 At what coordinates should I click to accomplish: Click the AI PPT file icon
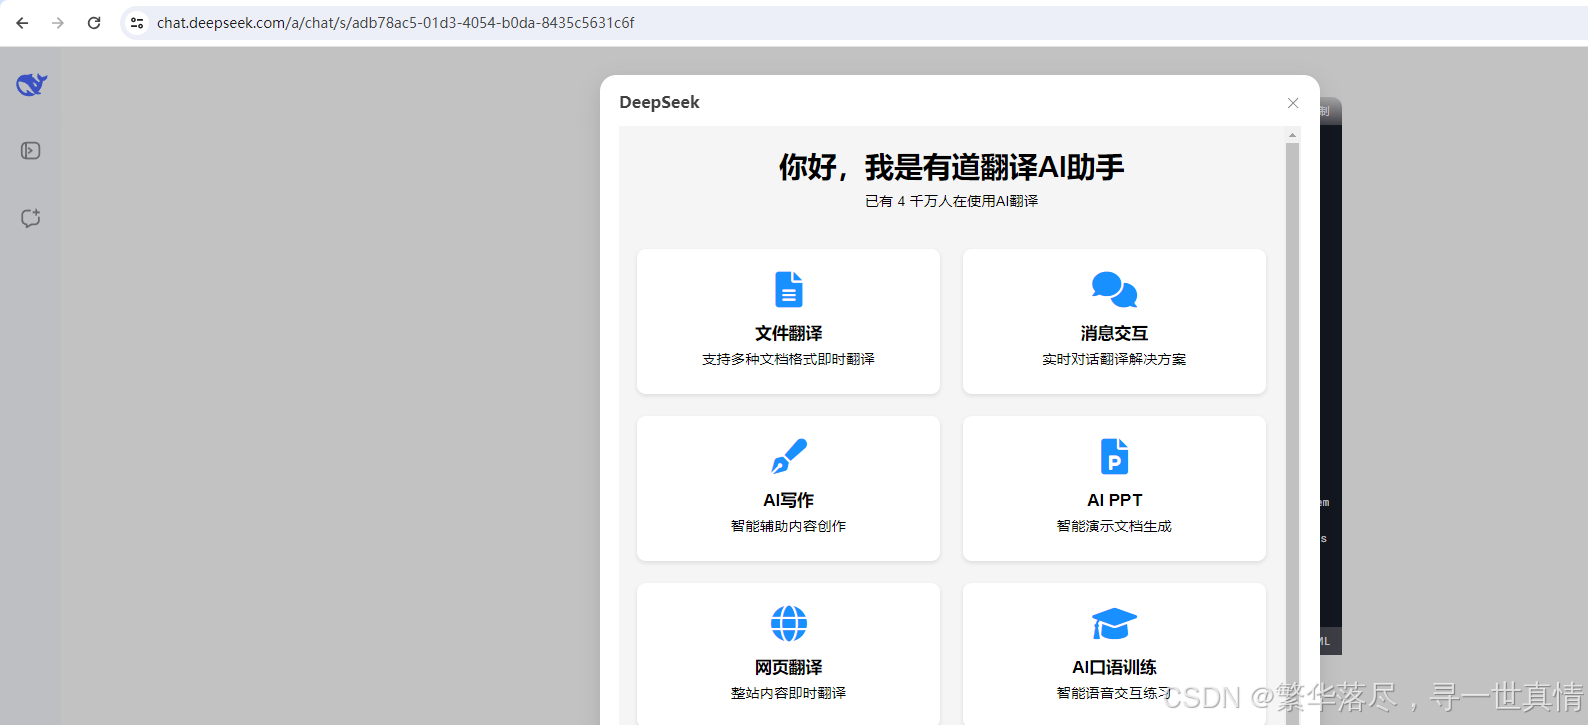[x=1114, y=456]
